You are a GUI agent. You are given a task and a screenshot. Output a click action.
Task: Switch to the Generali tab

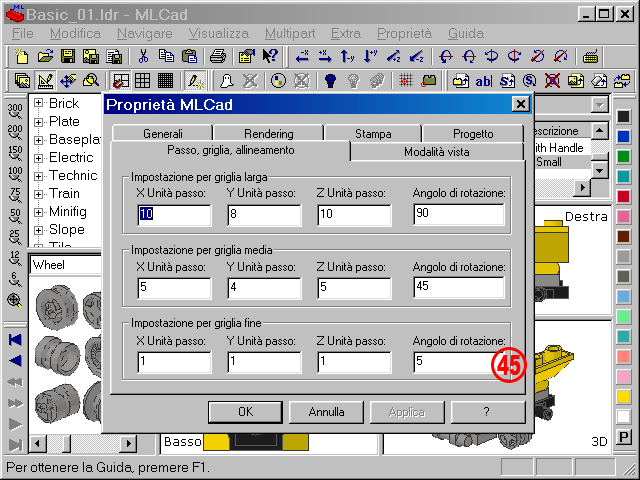click(162, 133)
